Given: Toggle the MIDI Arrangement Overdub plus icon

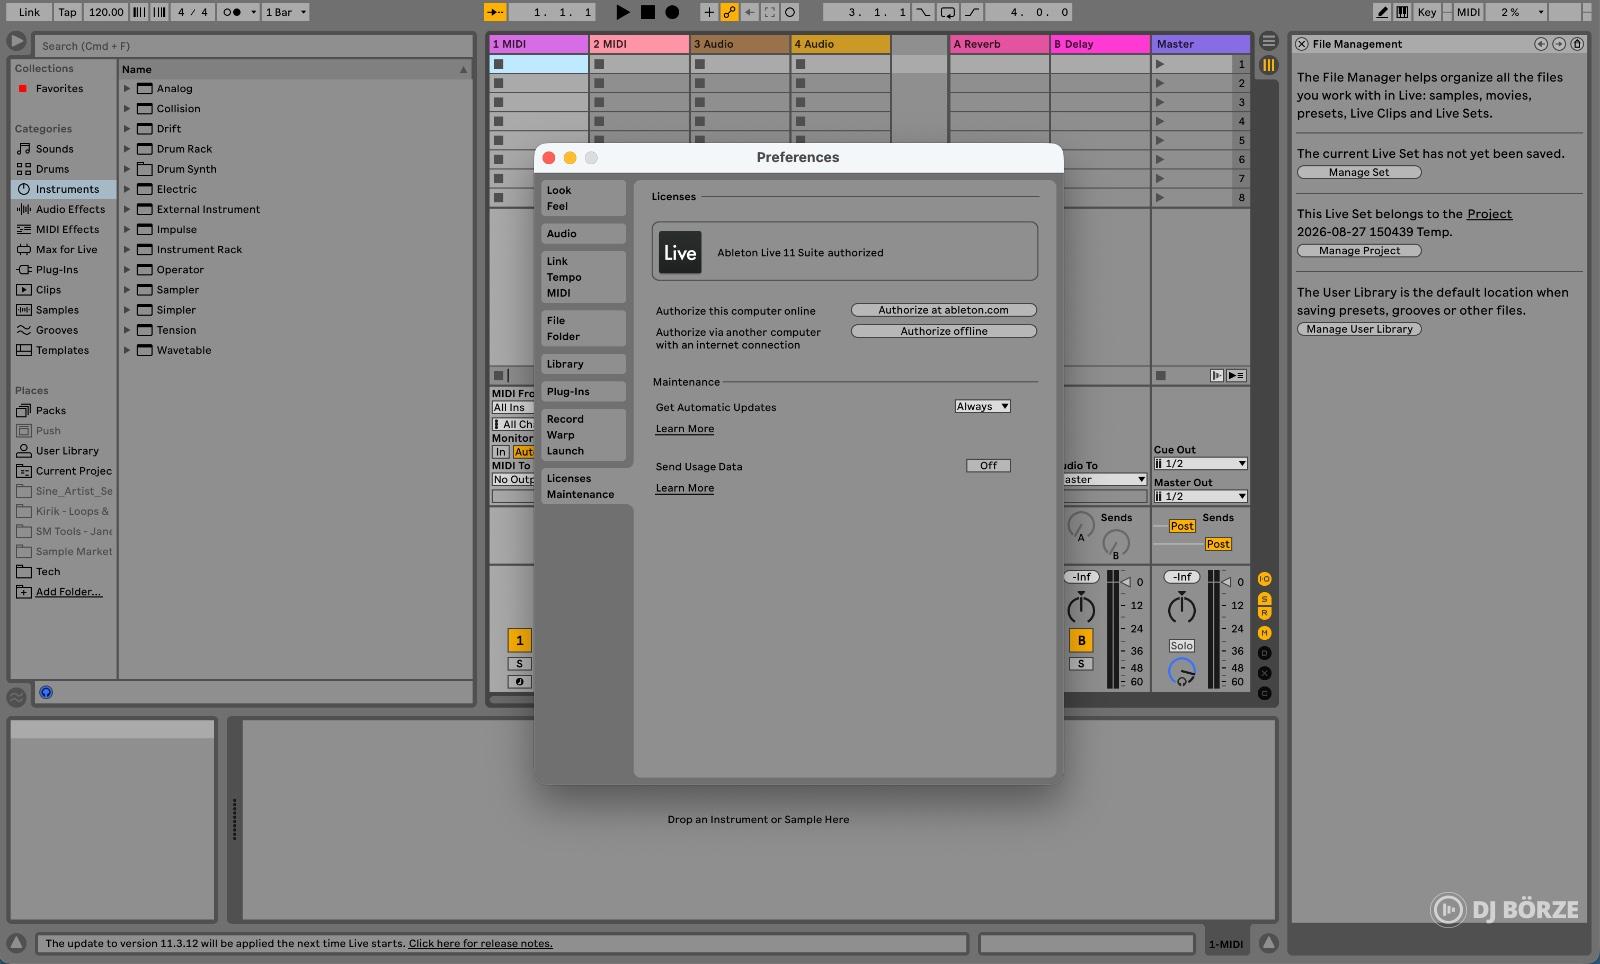Looking at the screenshot, I should point(709,12).
